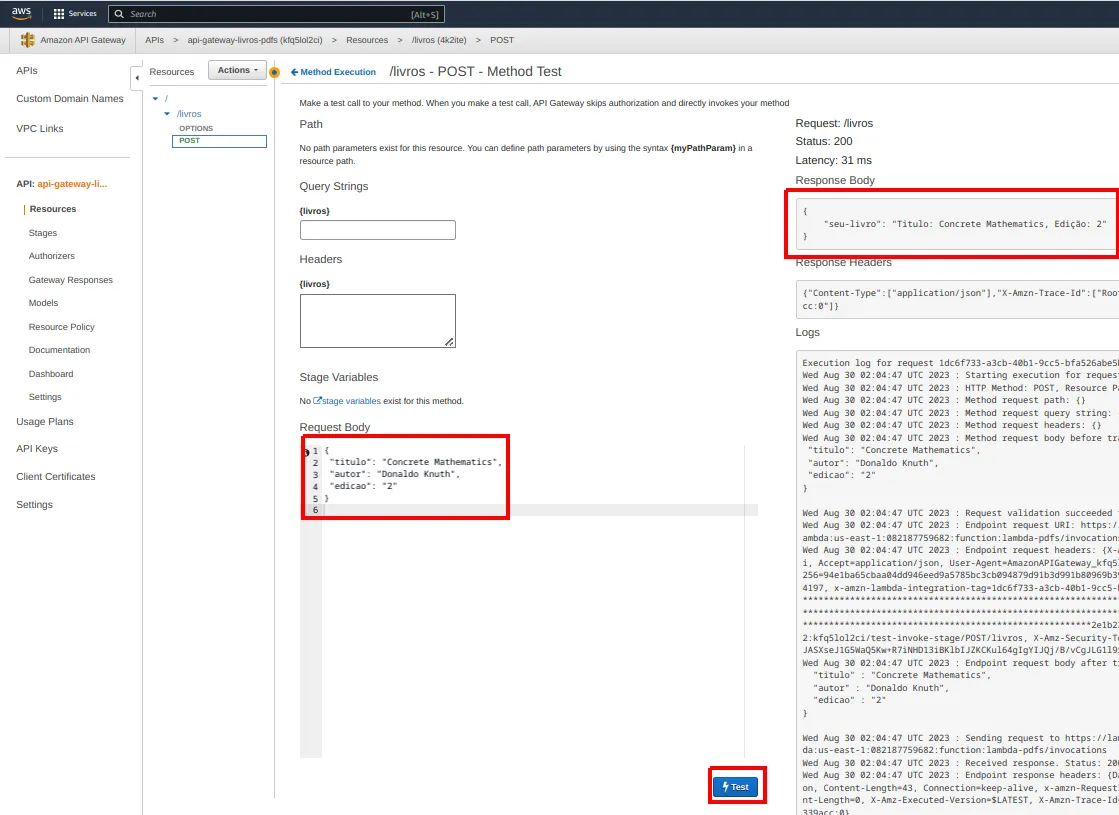Open VPC Links

coord(40,128)
